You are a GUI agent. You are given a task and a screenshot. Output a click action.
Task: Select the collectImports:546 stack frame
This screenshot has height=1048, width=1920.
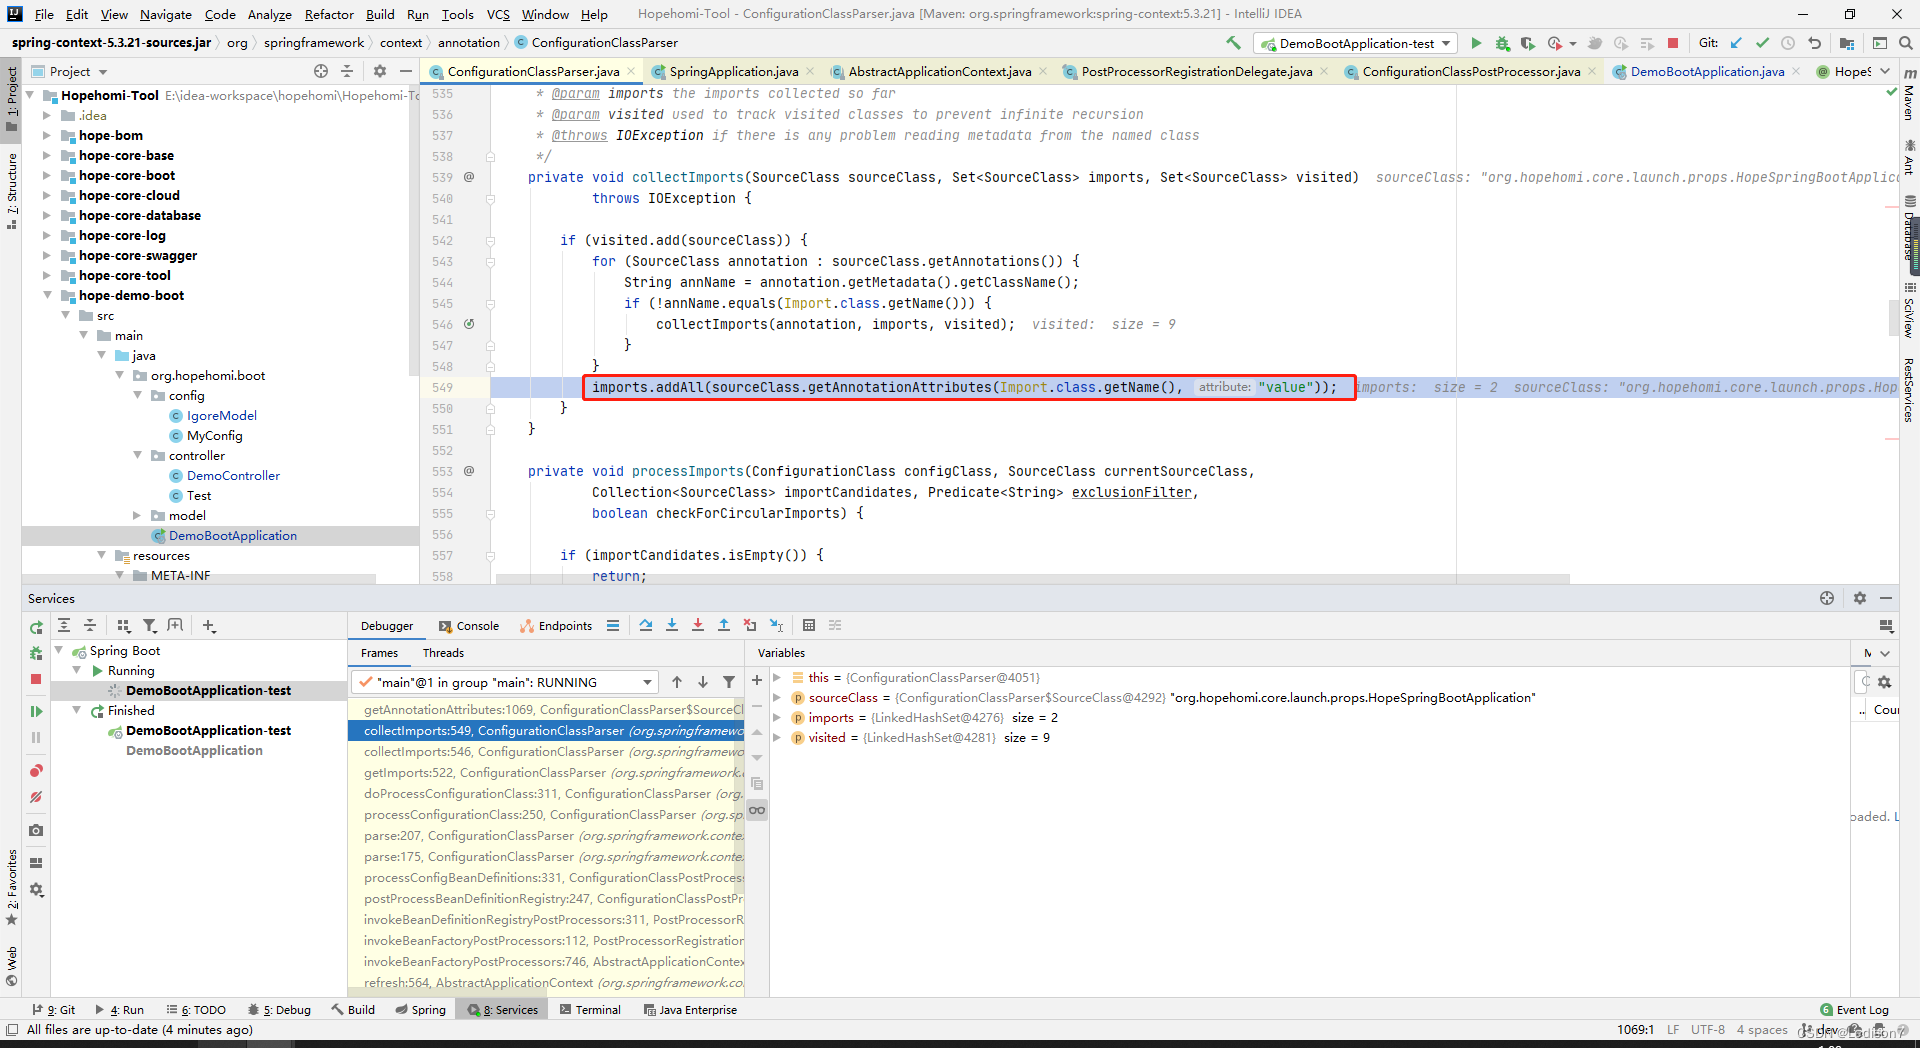(x=546, y=752)
